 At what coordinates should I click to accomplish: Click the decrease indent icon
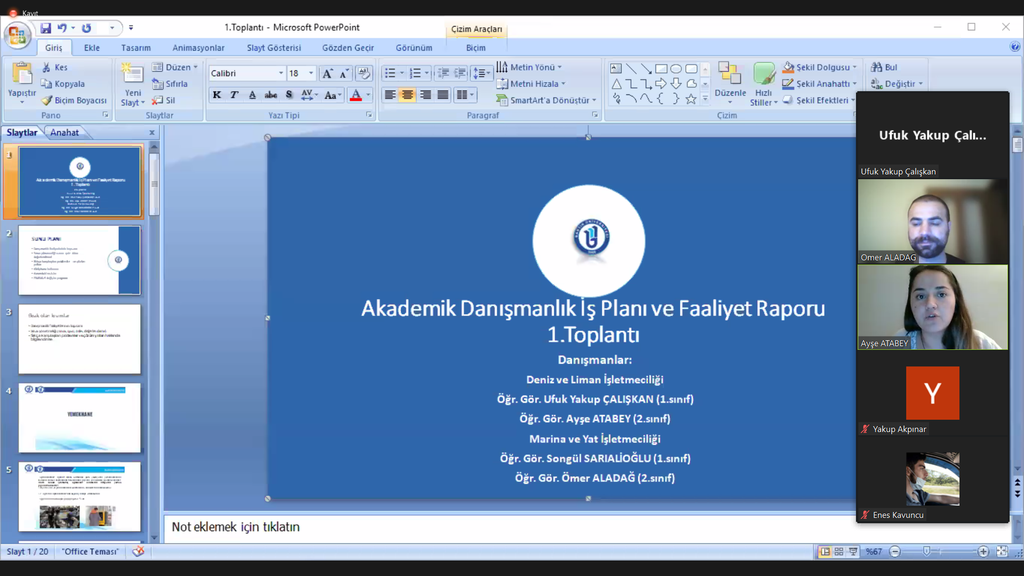[443, 73]
